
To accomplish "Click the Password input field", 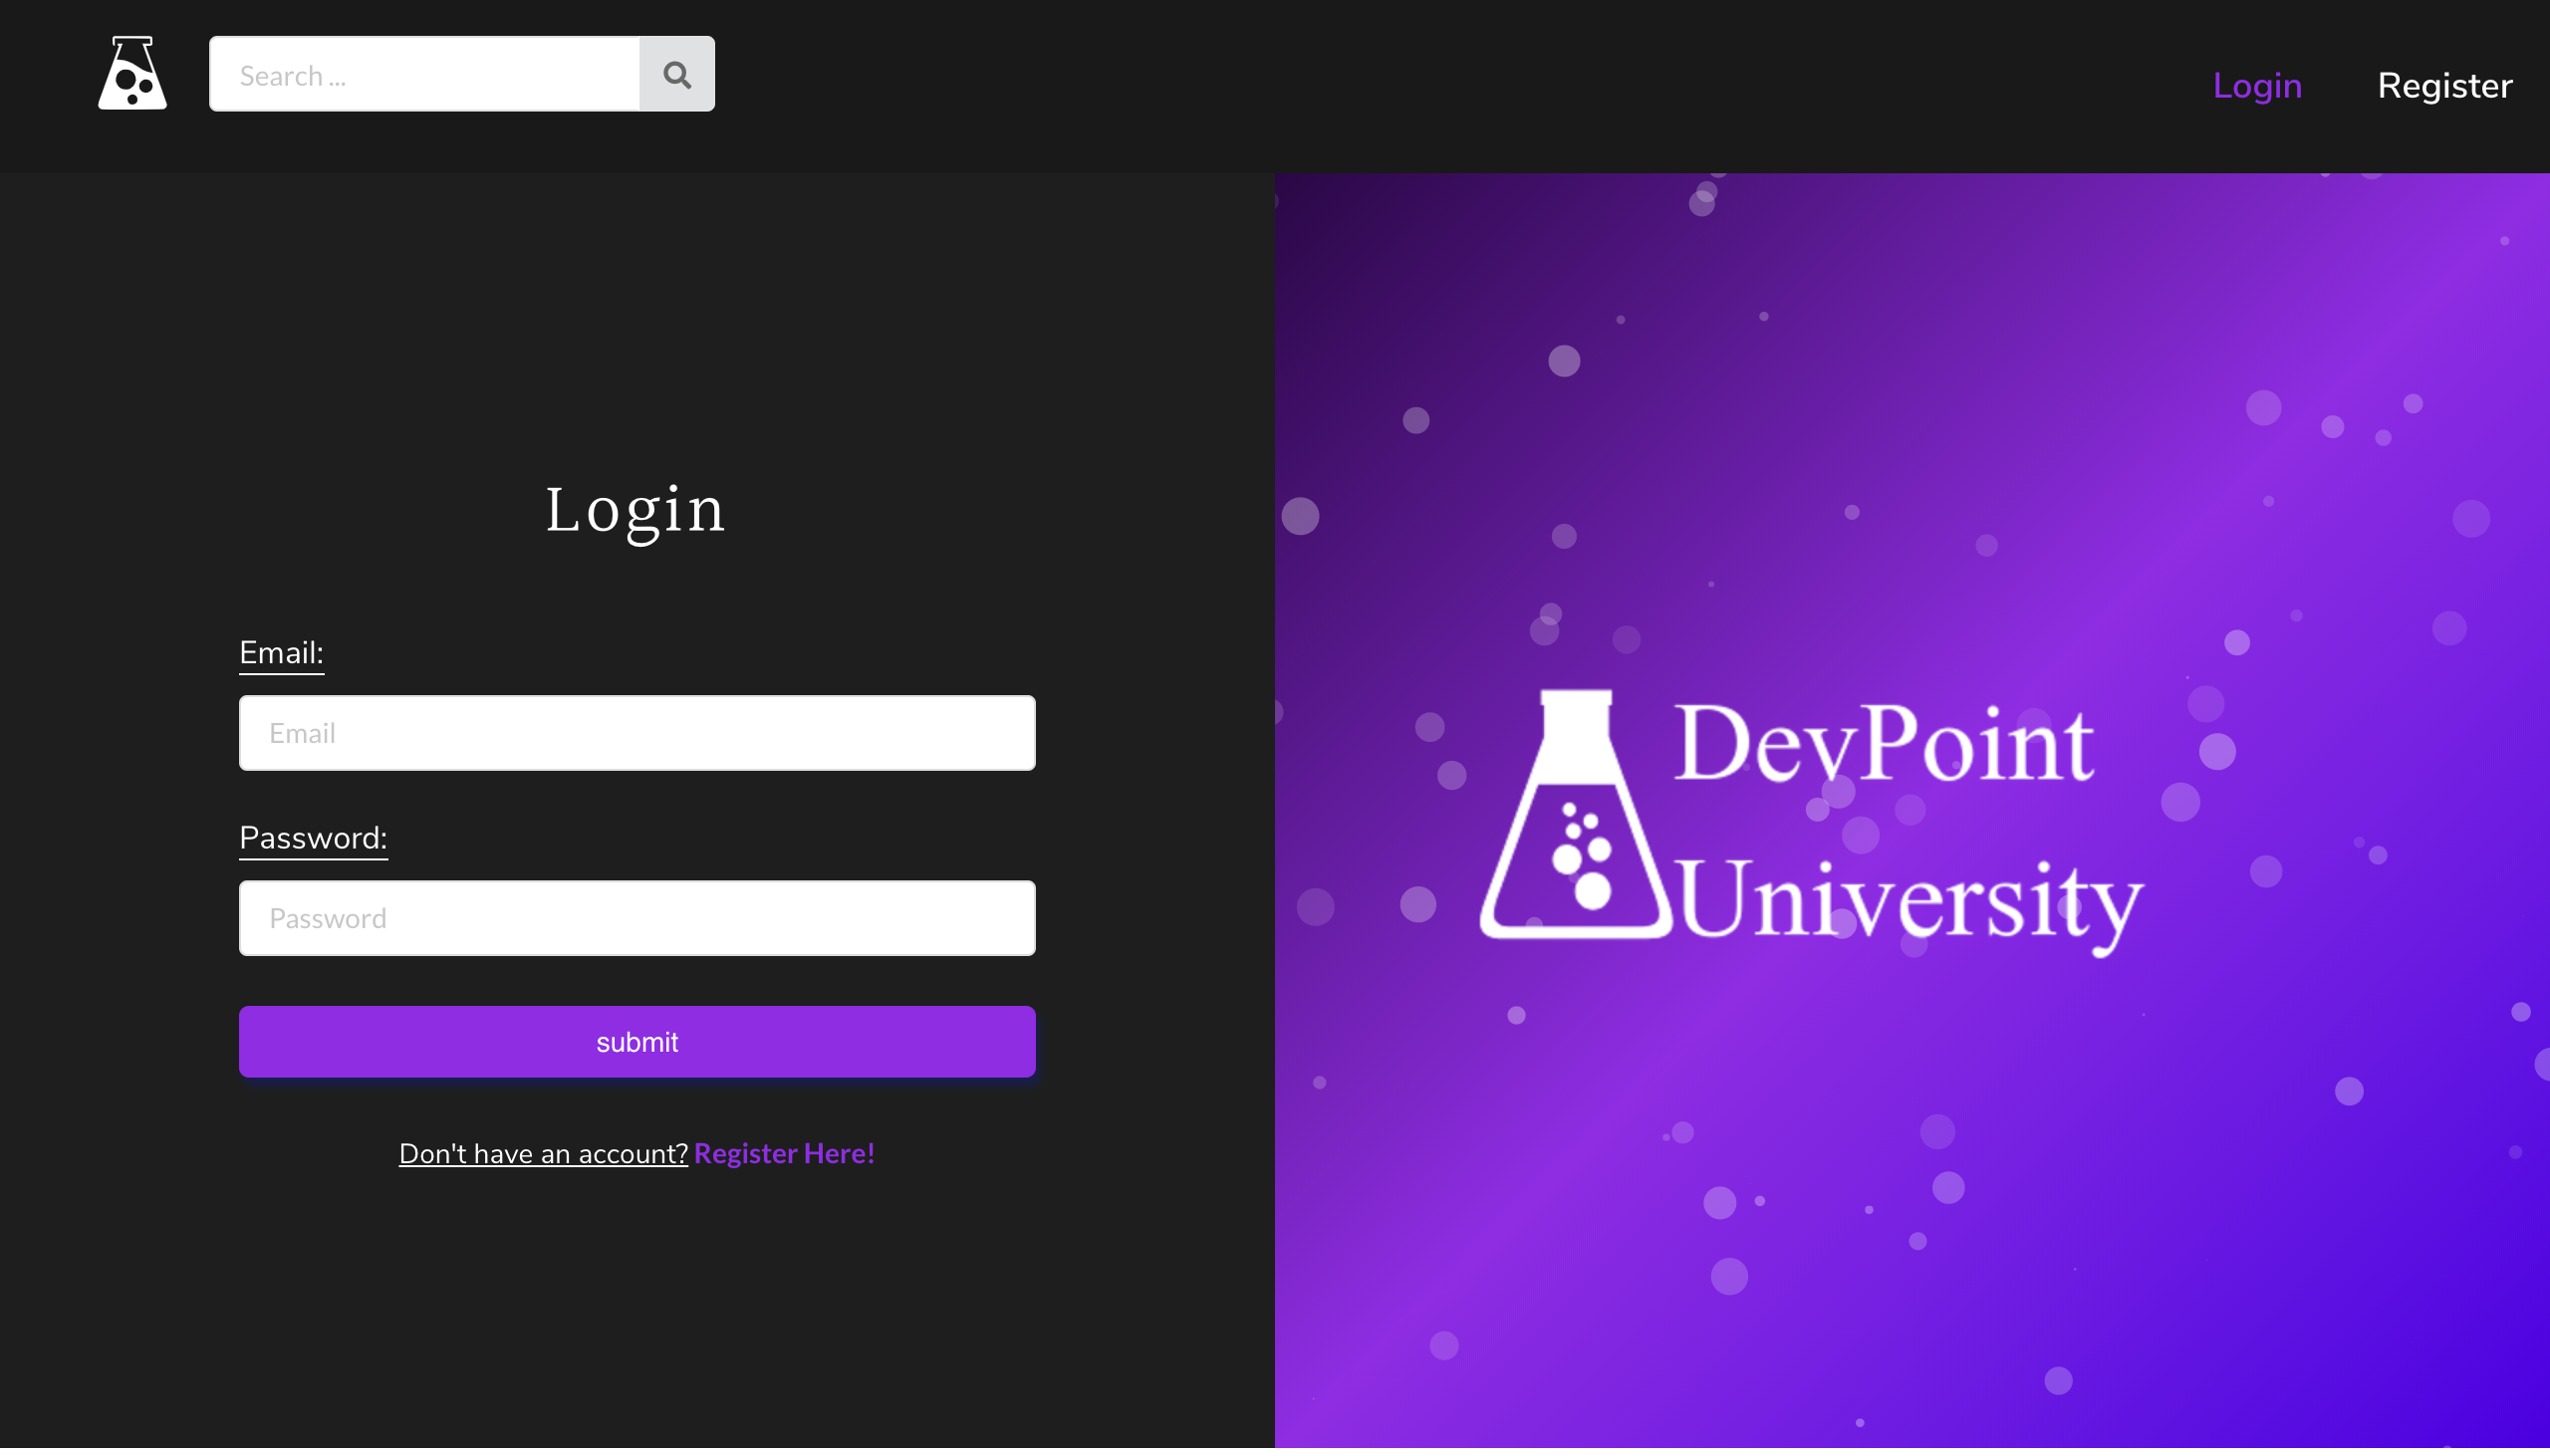I will tap(637, 918).
